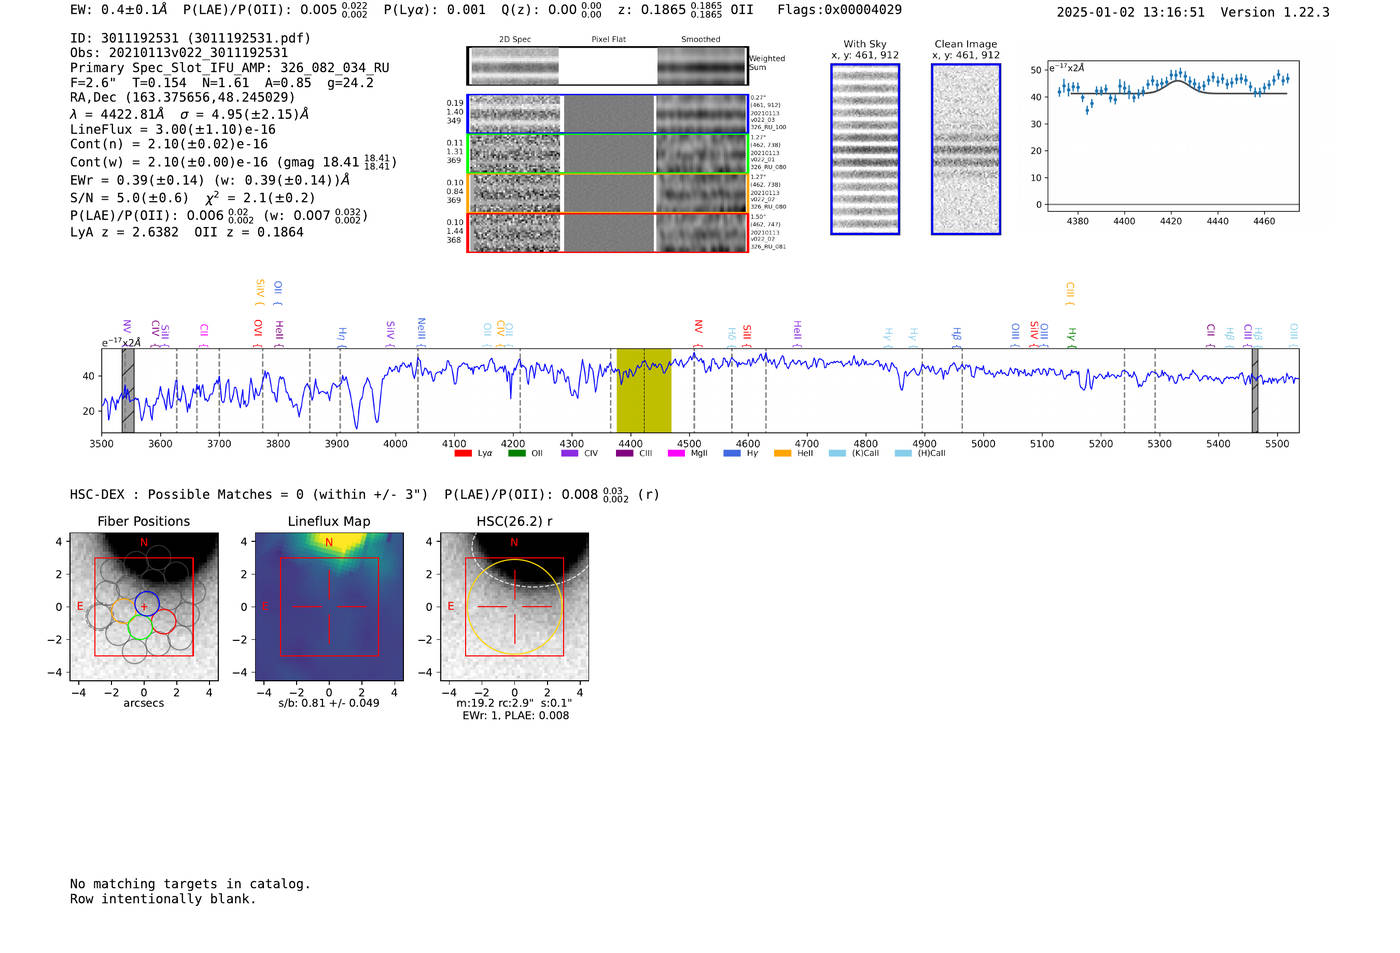Screen dimensions: 1400x953
Task: Select the blue-bordered fiber 2D spectrum row
Action: (x=607, y=114)
